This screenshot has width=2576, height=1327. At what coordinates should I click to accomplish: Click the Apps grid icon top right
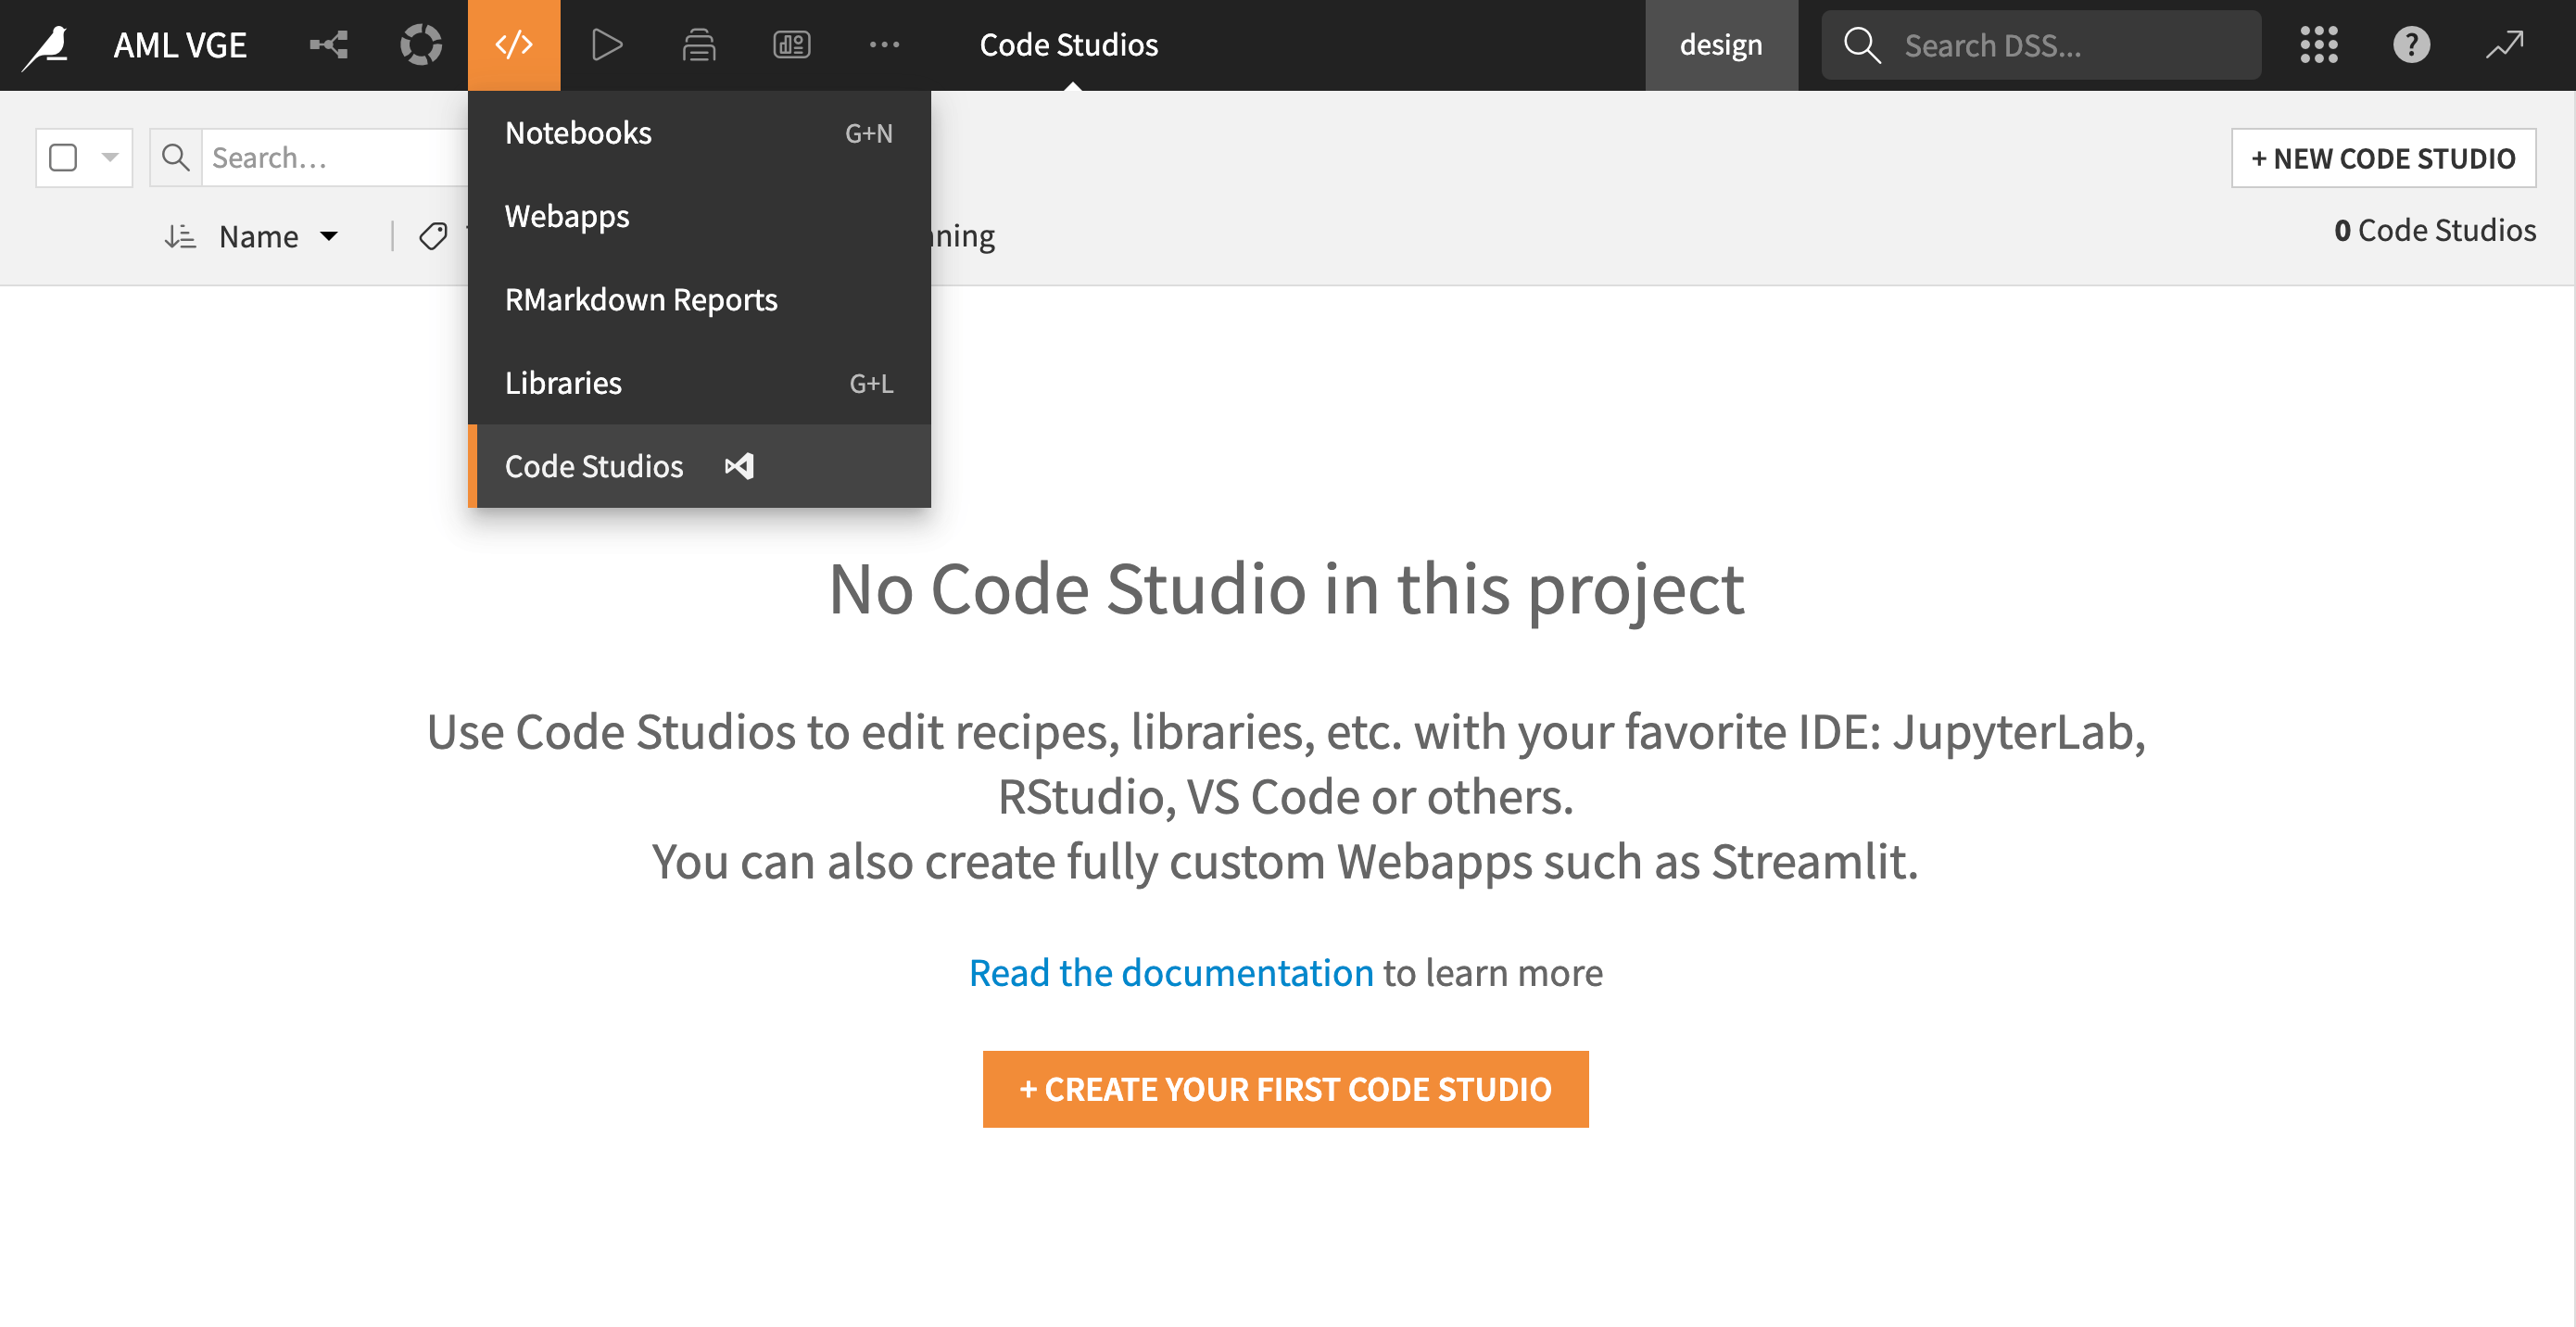[x=2320, y=45]
